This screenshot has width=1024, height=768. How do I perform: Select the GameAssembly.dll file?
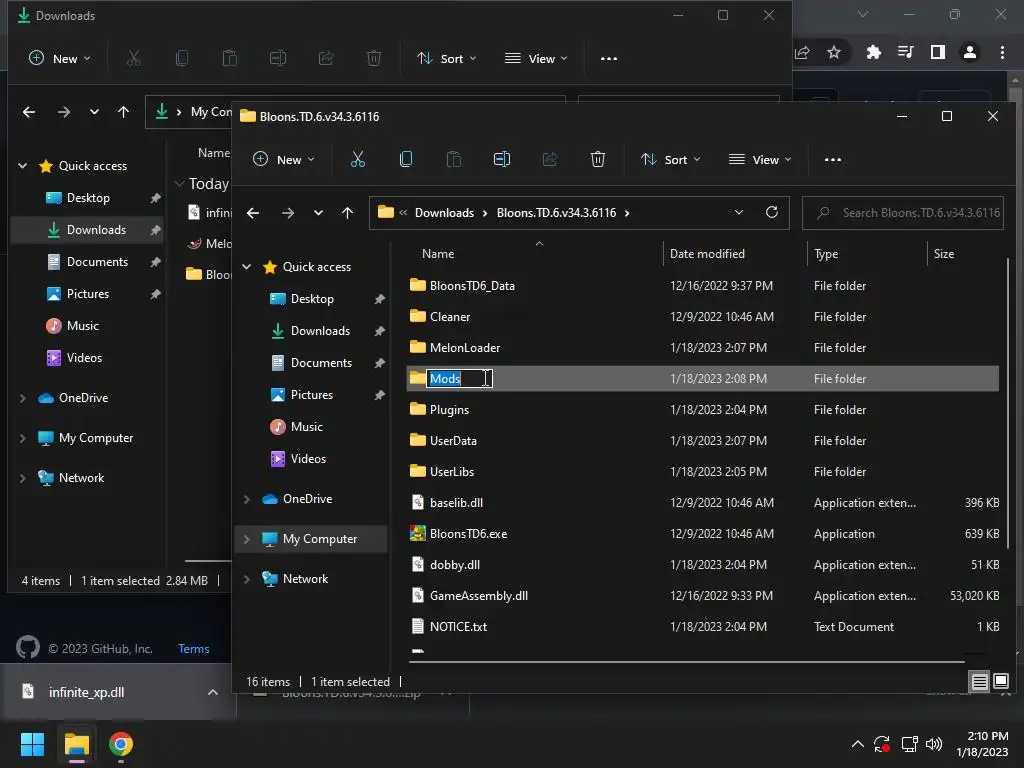pos(703,596)
